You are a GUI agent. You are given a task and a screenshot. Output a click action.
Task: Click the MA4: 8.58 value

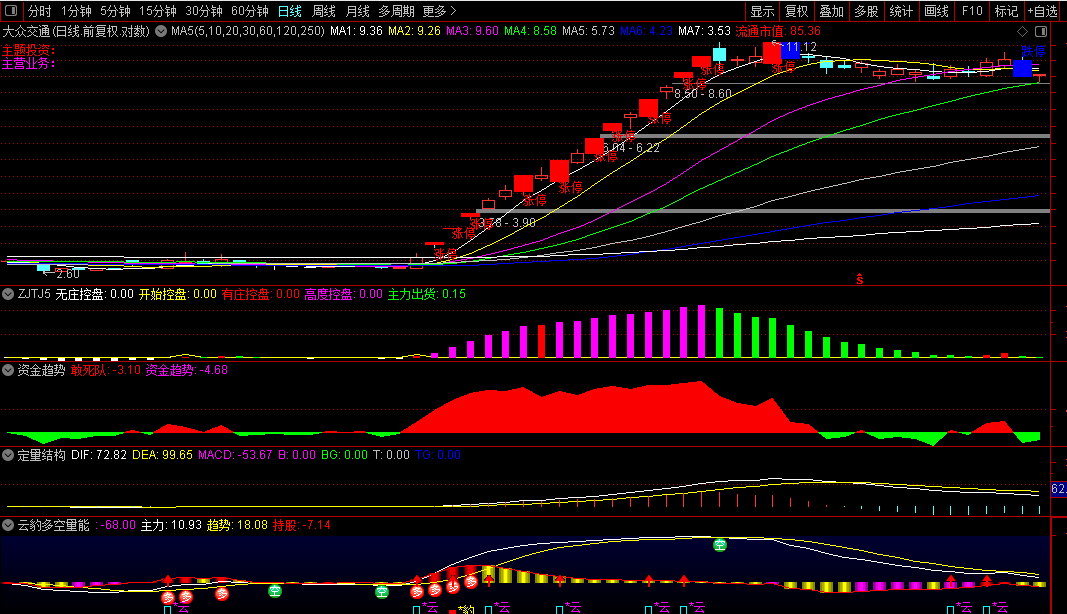tap(530, 31)
